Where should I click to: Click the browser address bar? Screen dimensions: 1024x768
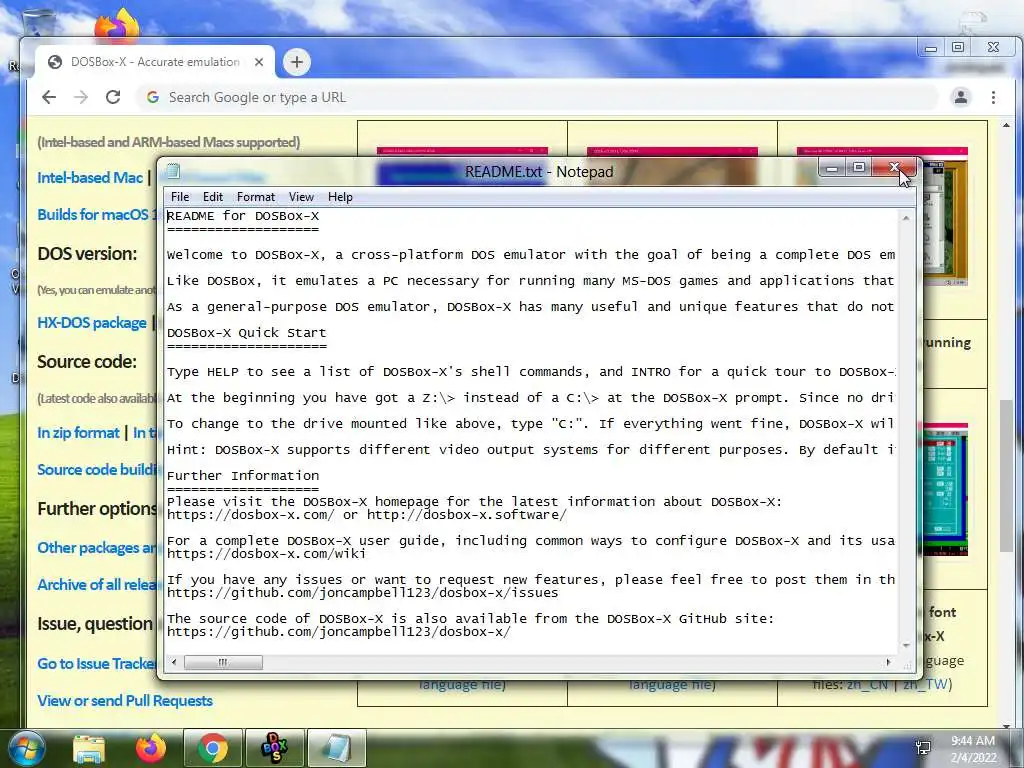[537, 97]
